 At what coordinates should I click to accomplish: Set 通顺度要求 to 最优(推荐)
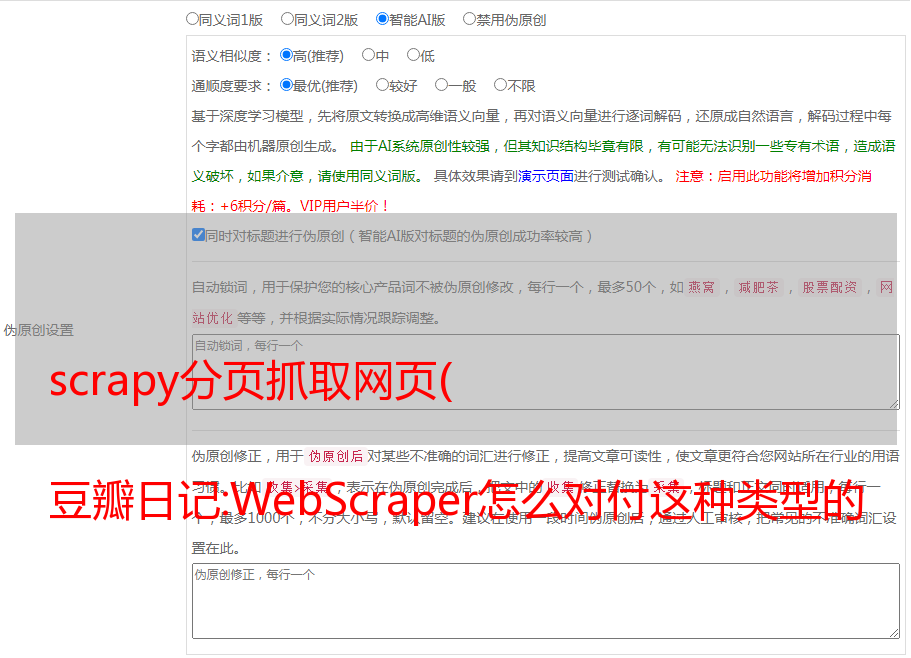click(x=286, y=85)
